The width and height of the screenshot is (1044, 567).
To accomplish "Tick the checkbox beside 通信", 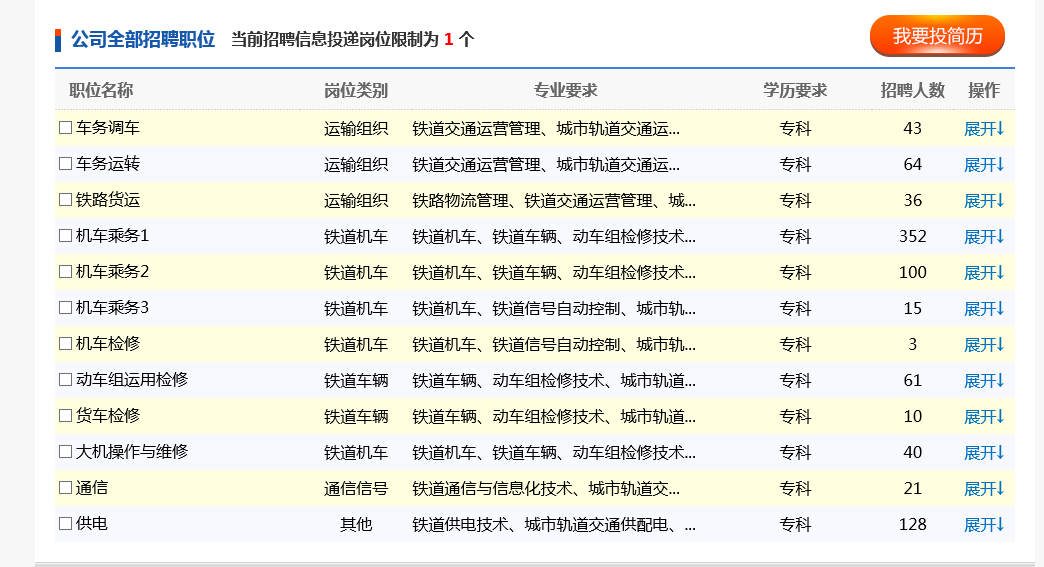I will 66,488.
